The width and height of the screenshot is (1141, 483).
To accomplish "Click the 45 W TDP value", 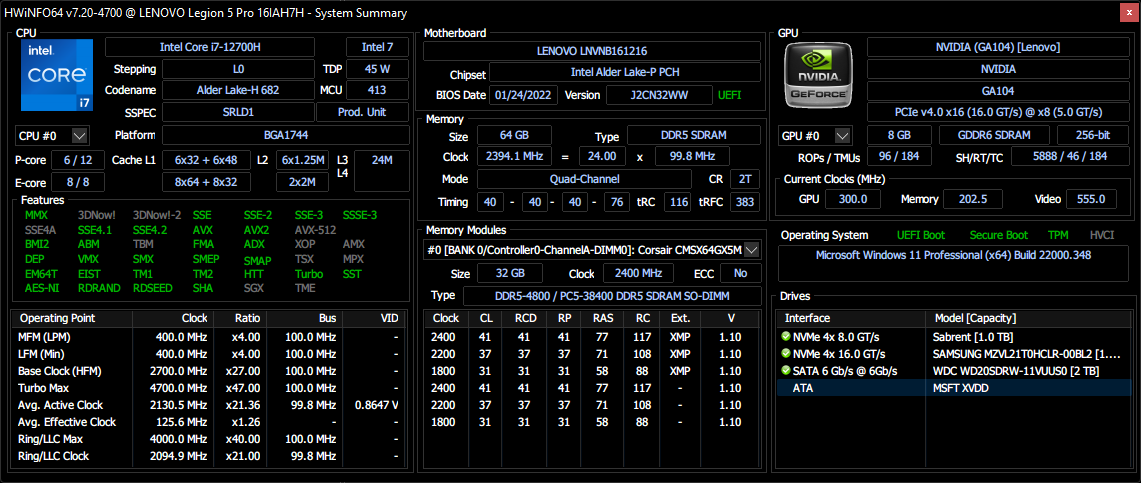I will coord(377,69).
